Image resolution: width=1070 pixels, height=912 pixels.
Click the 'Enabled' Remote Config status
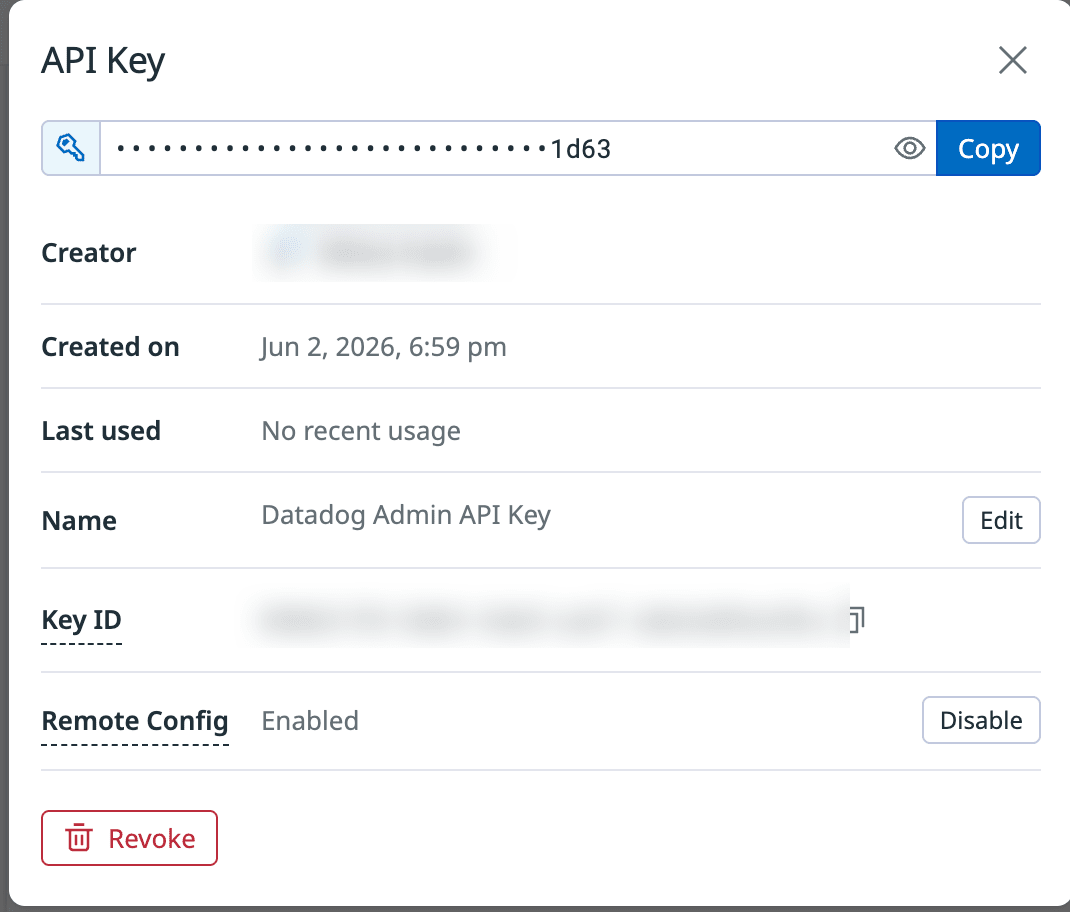coord(310,721)
